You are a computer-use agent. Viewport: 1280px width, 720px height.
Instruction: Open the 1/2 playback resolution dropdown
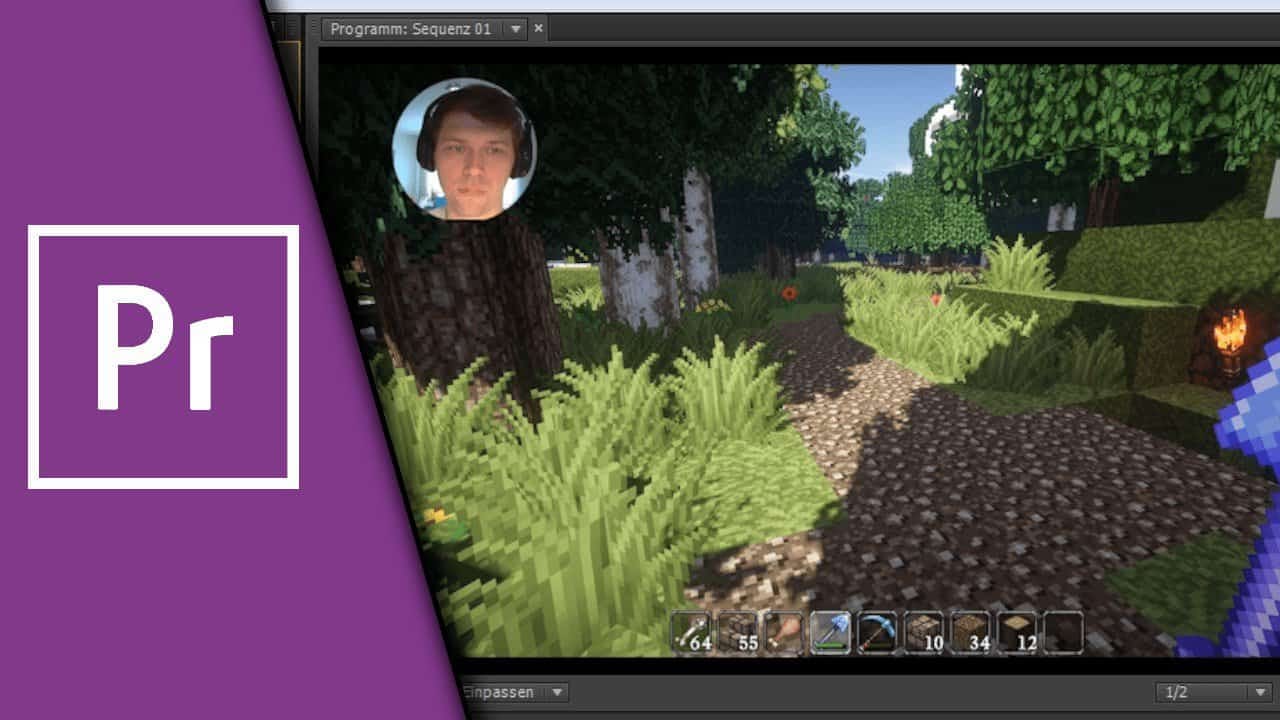(x=1213, y=692)
